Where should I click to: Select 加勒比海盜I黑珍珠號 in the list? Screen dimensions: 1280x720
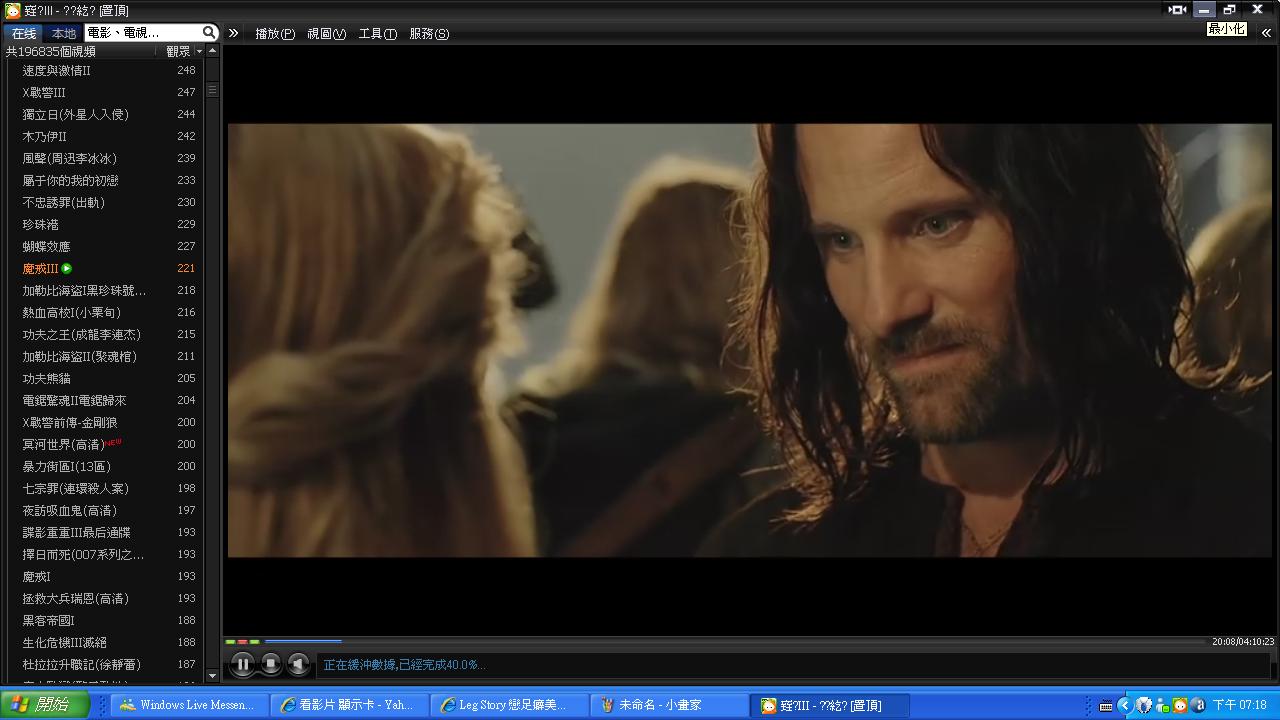(85, 291)
